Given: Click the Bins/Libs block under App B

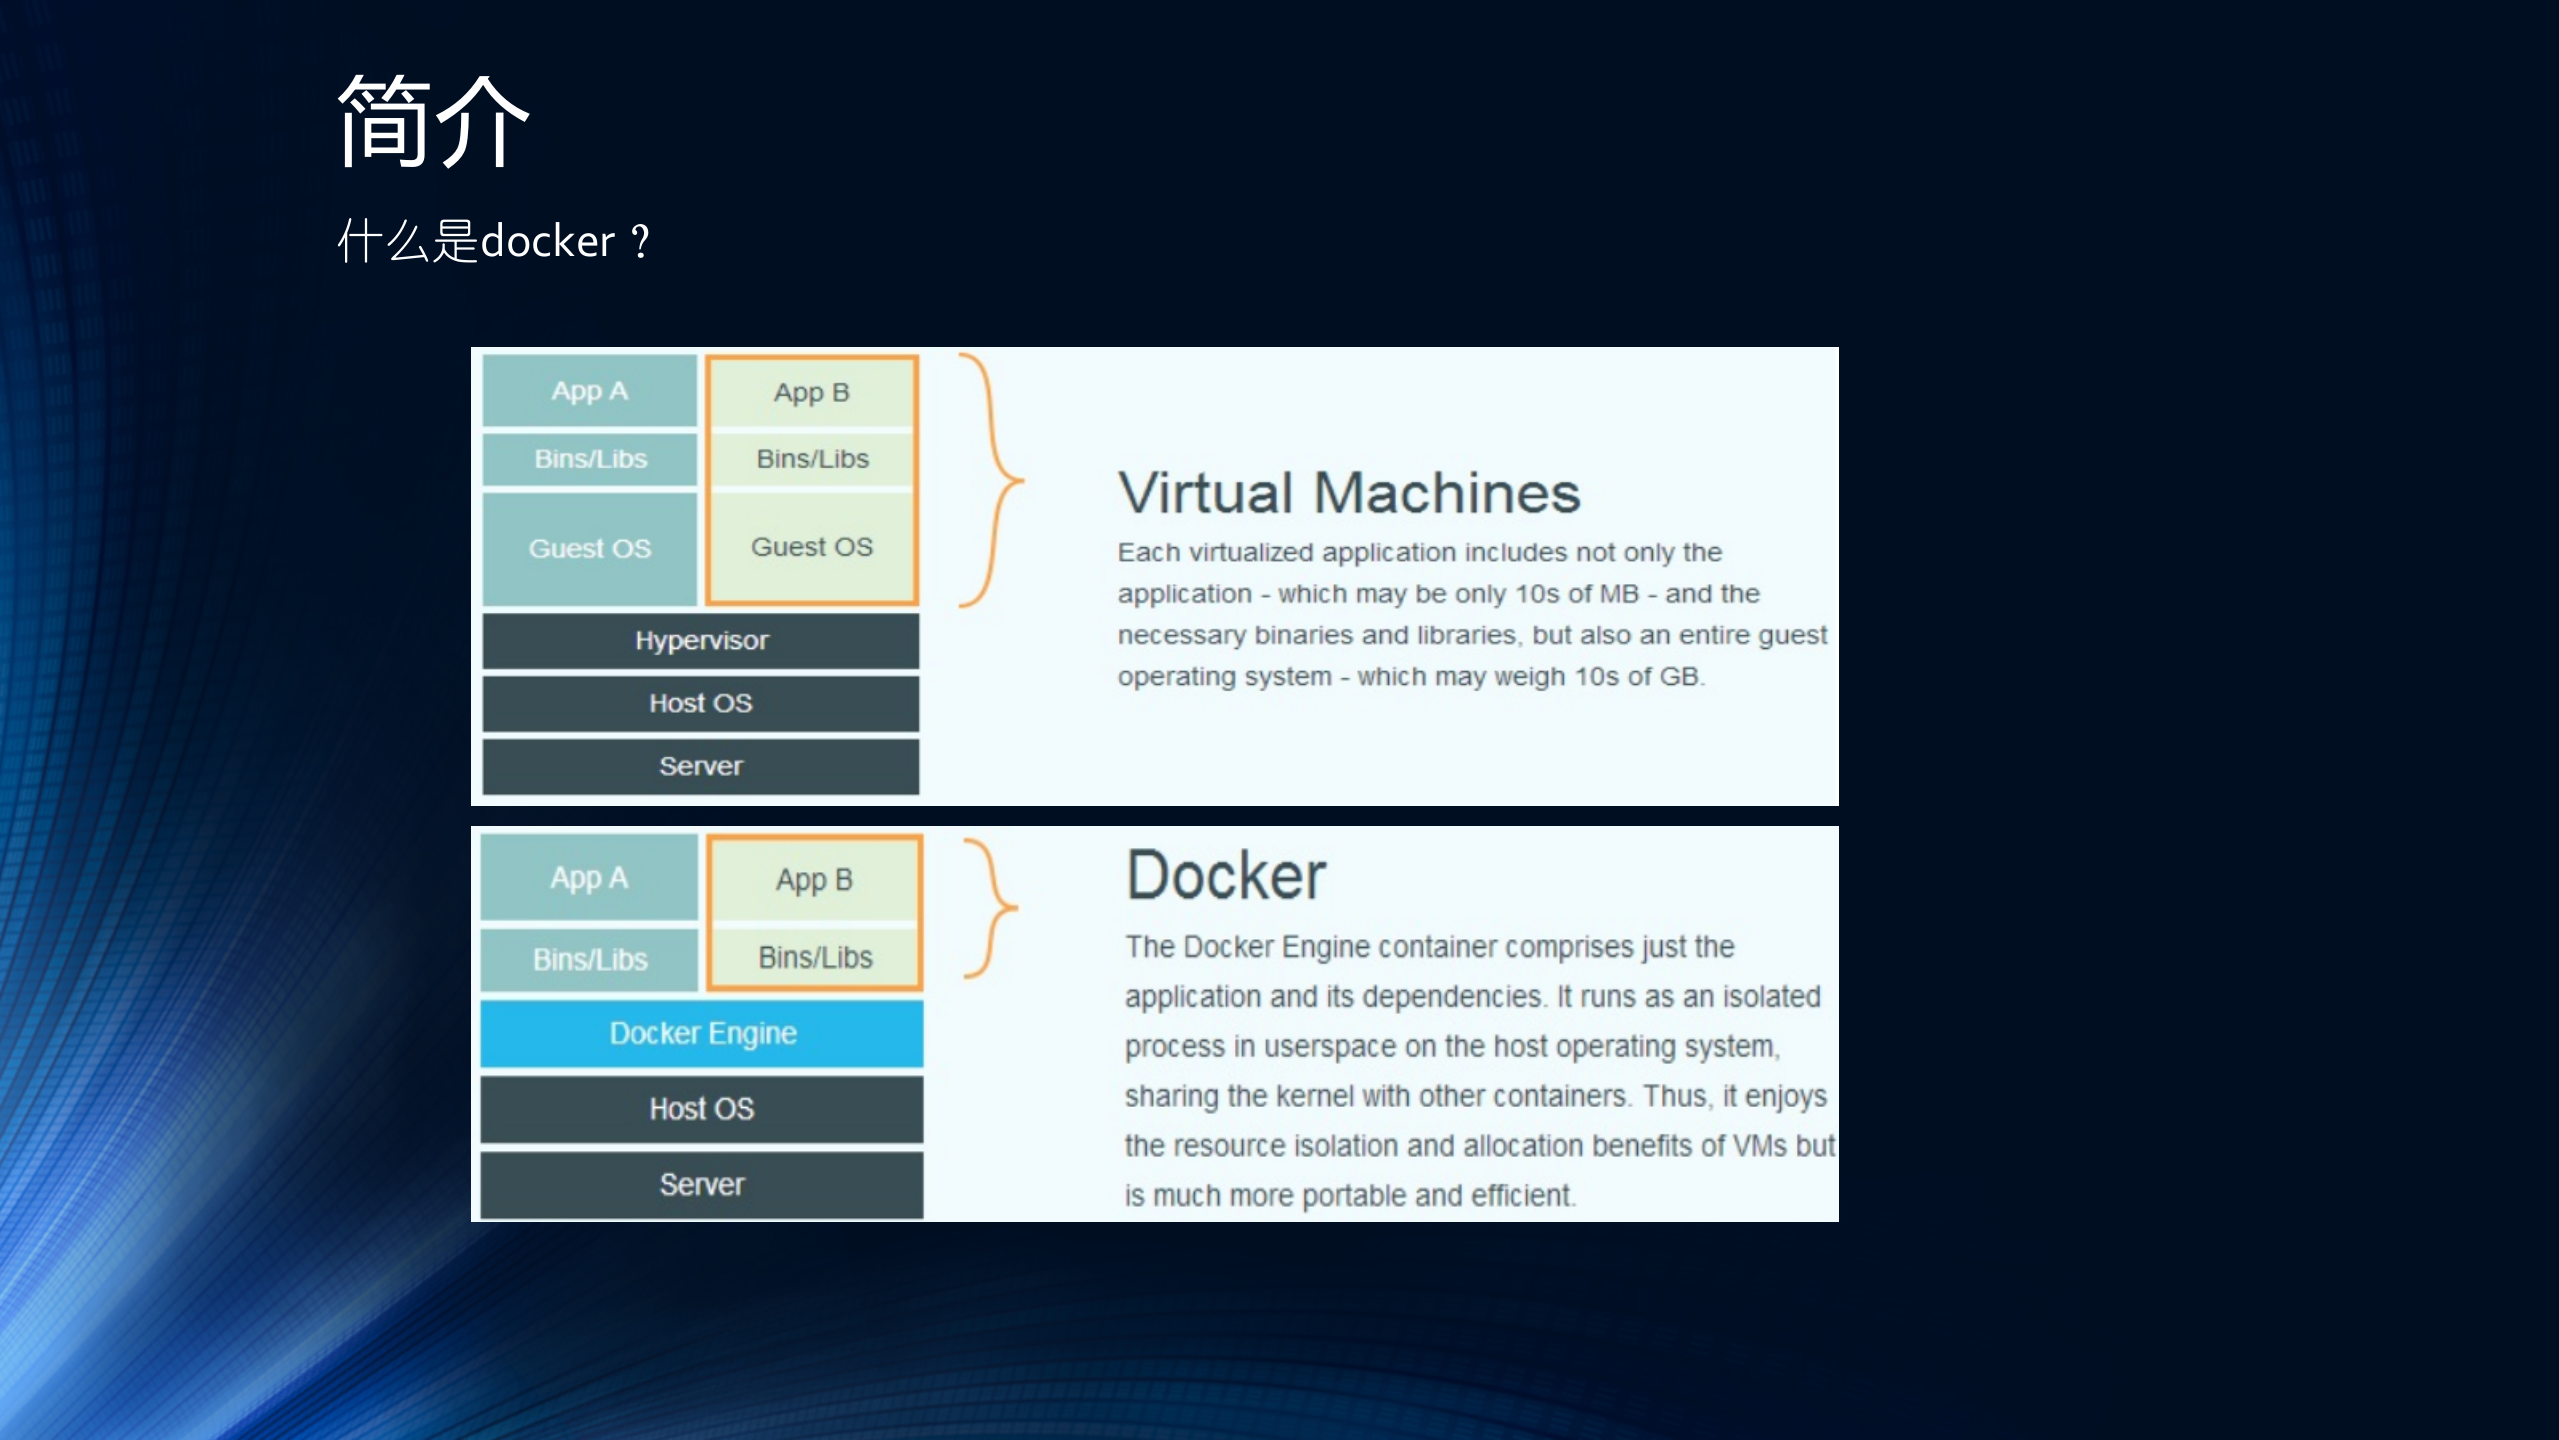Looking at the screenshot, I should coord(812,459).
